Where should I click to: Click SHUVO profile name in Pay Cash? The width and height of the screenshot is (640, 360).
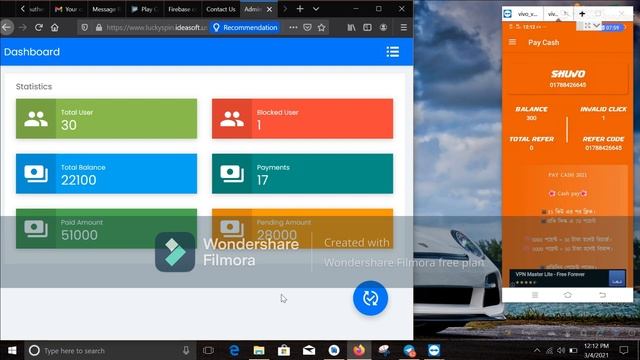click(568, 74)
